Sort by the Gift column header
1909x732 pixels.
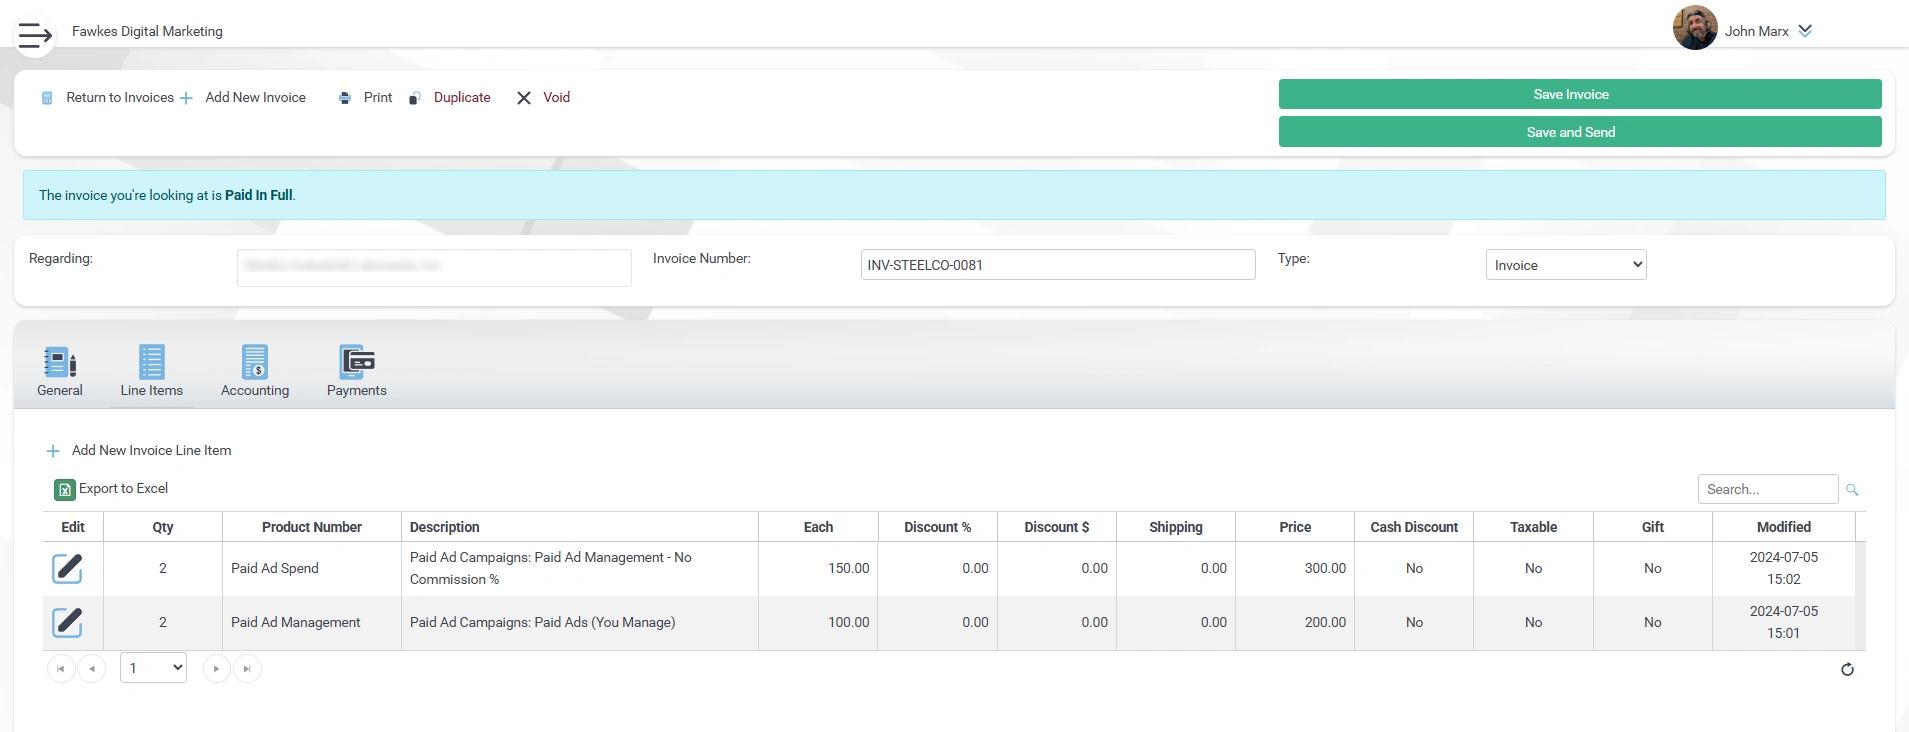point(1653,527)
